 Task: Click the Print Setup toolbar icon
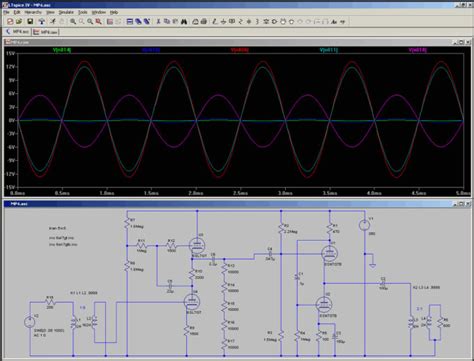tap(195, 22)
